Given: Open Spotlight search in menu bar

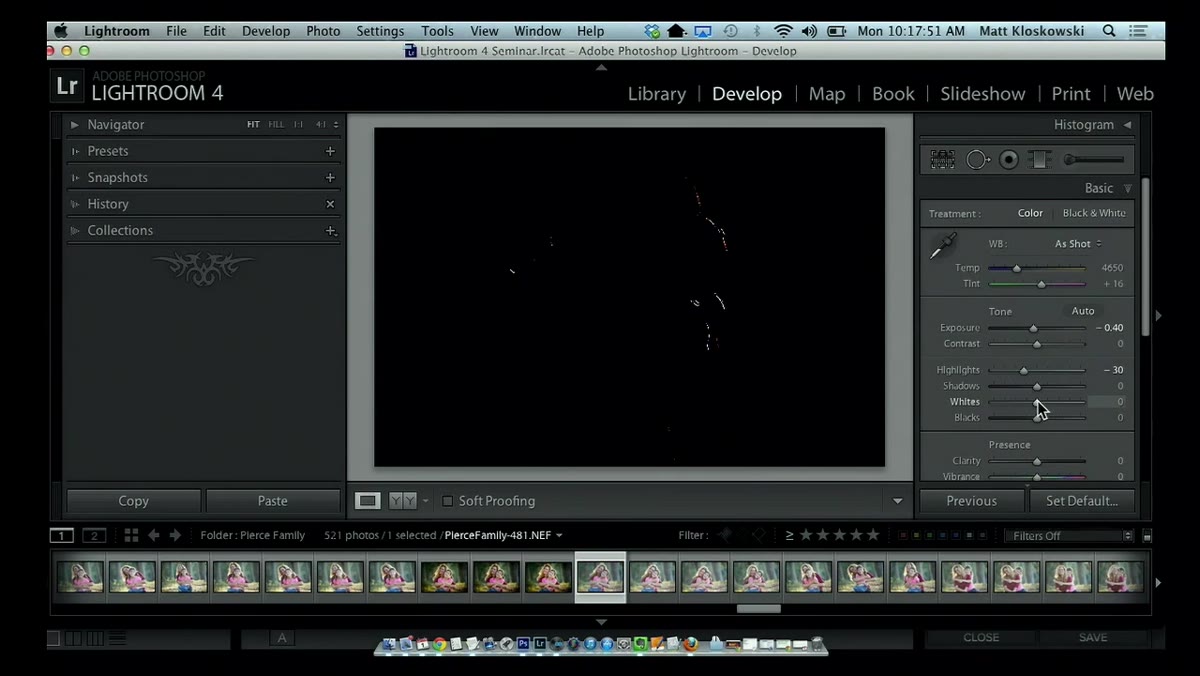Looking at the screenshot, I should pos(1109,31).
